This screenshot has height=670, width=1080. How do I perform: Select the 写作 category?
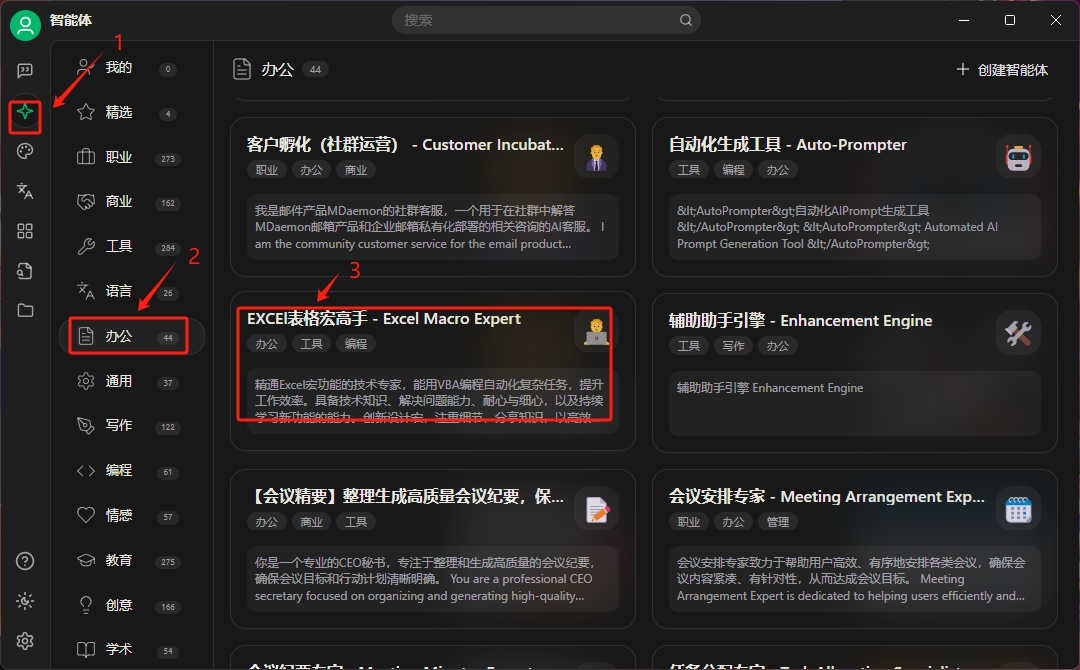click(132, 426)
